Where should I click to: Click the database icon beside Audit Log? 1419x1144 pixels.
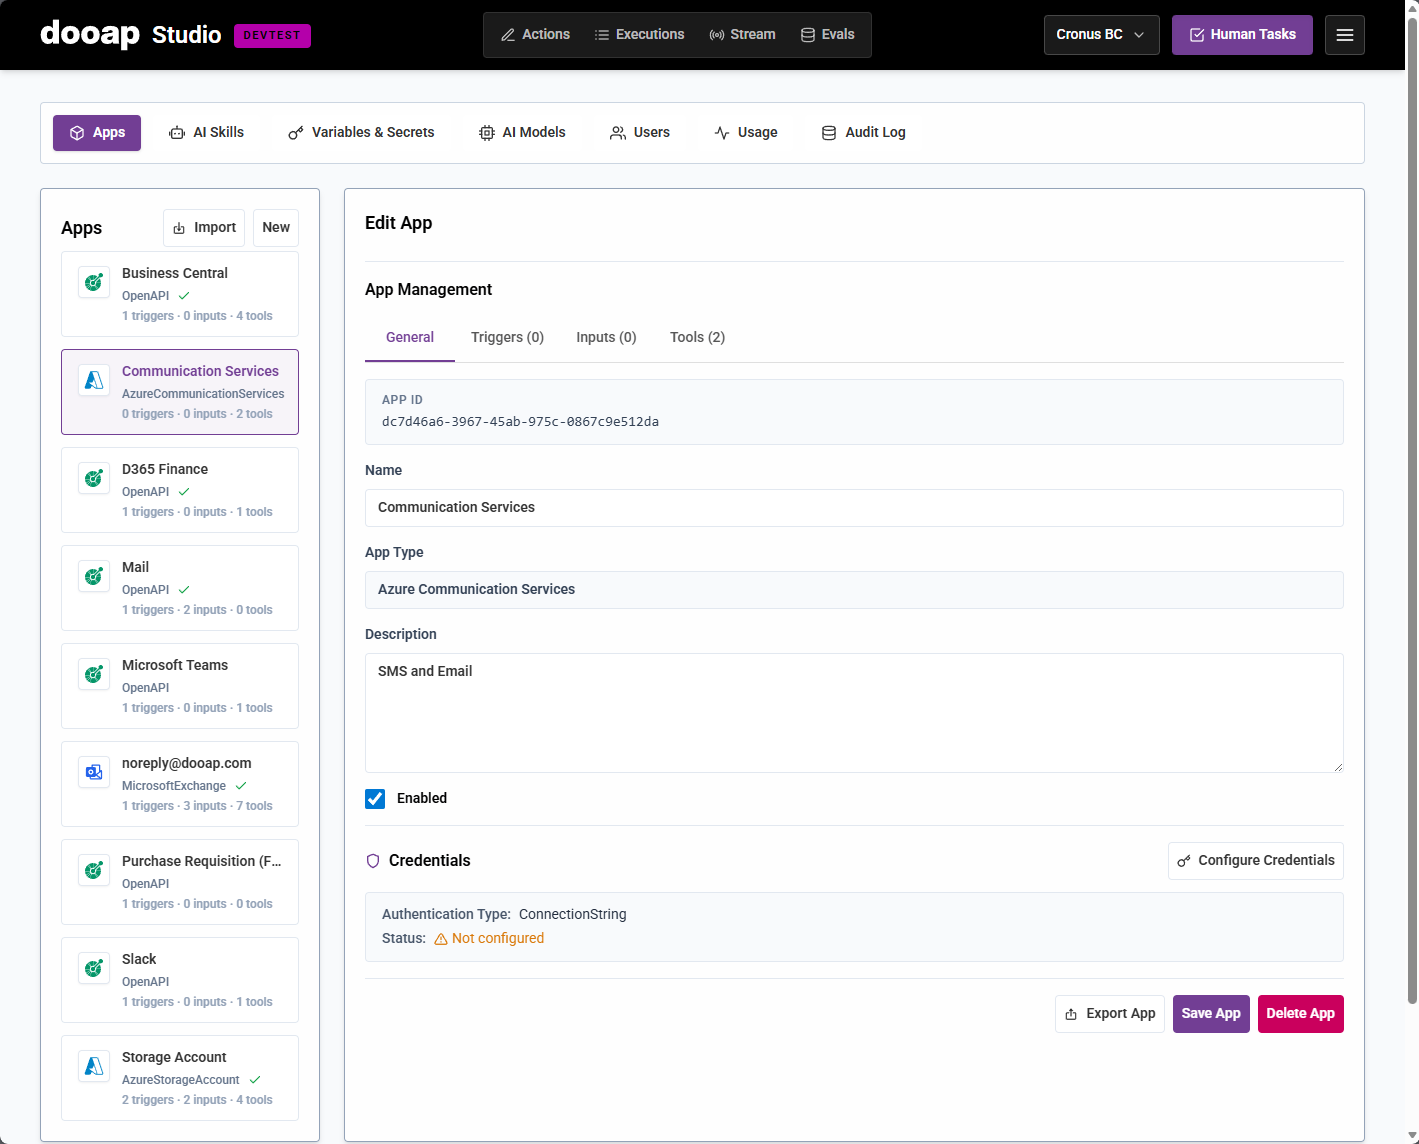[x=829, y=133]
